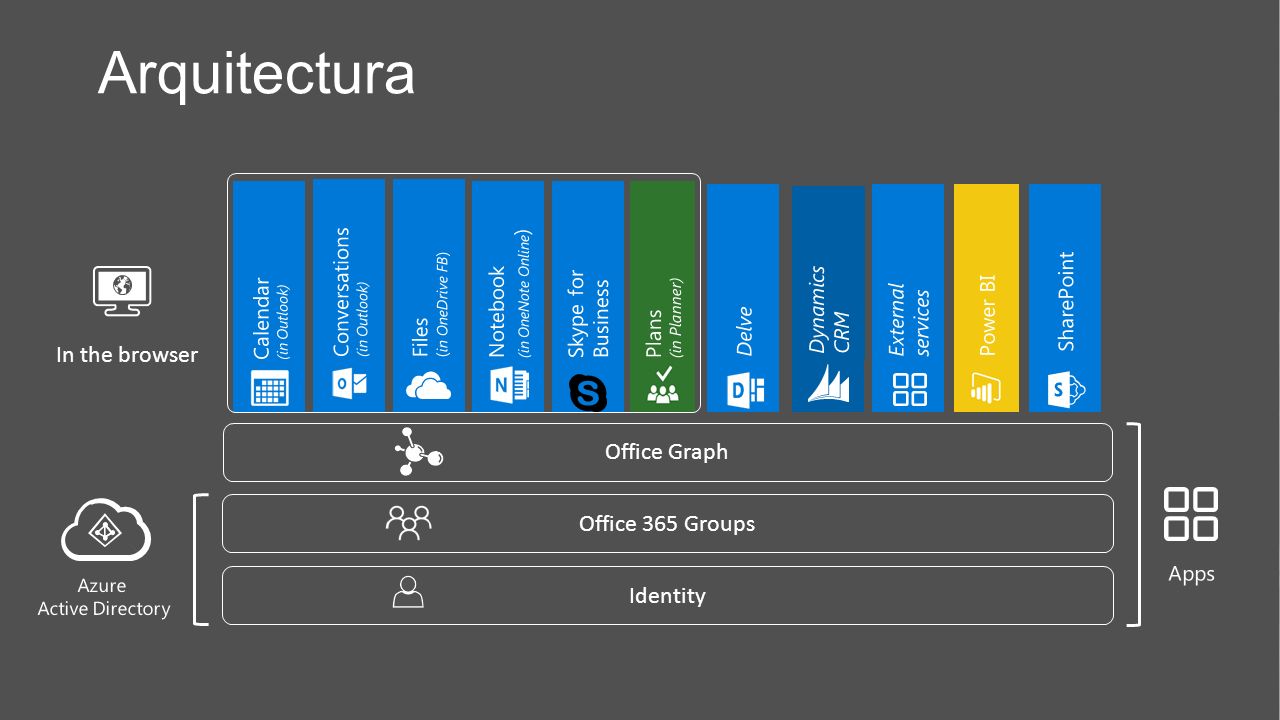
Task: Click the Delve column label
Action: point(744,331)
